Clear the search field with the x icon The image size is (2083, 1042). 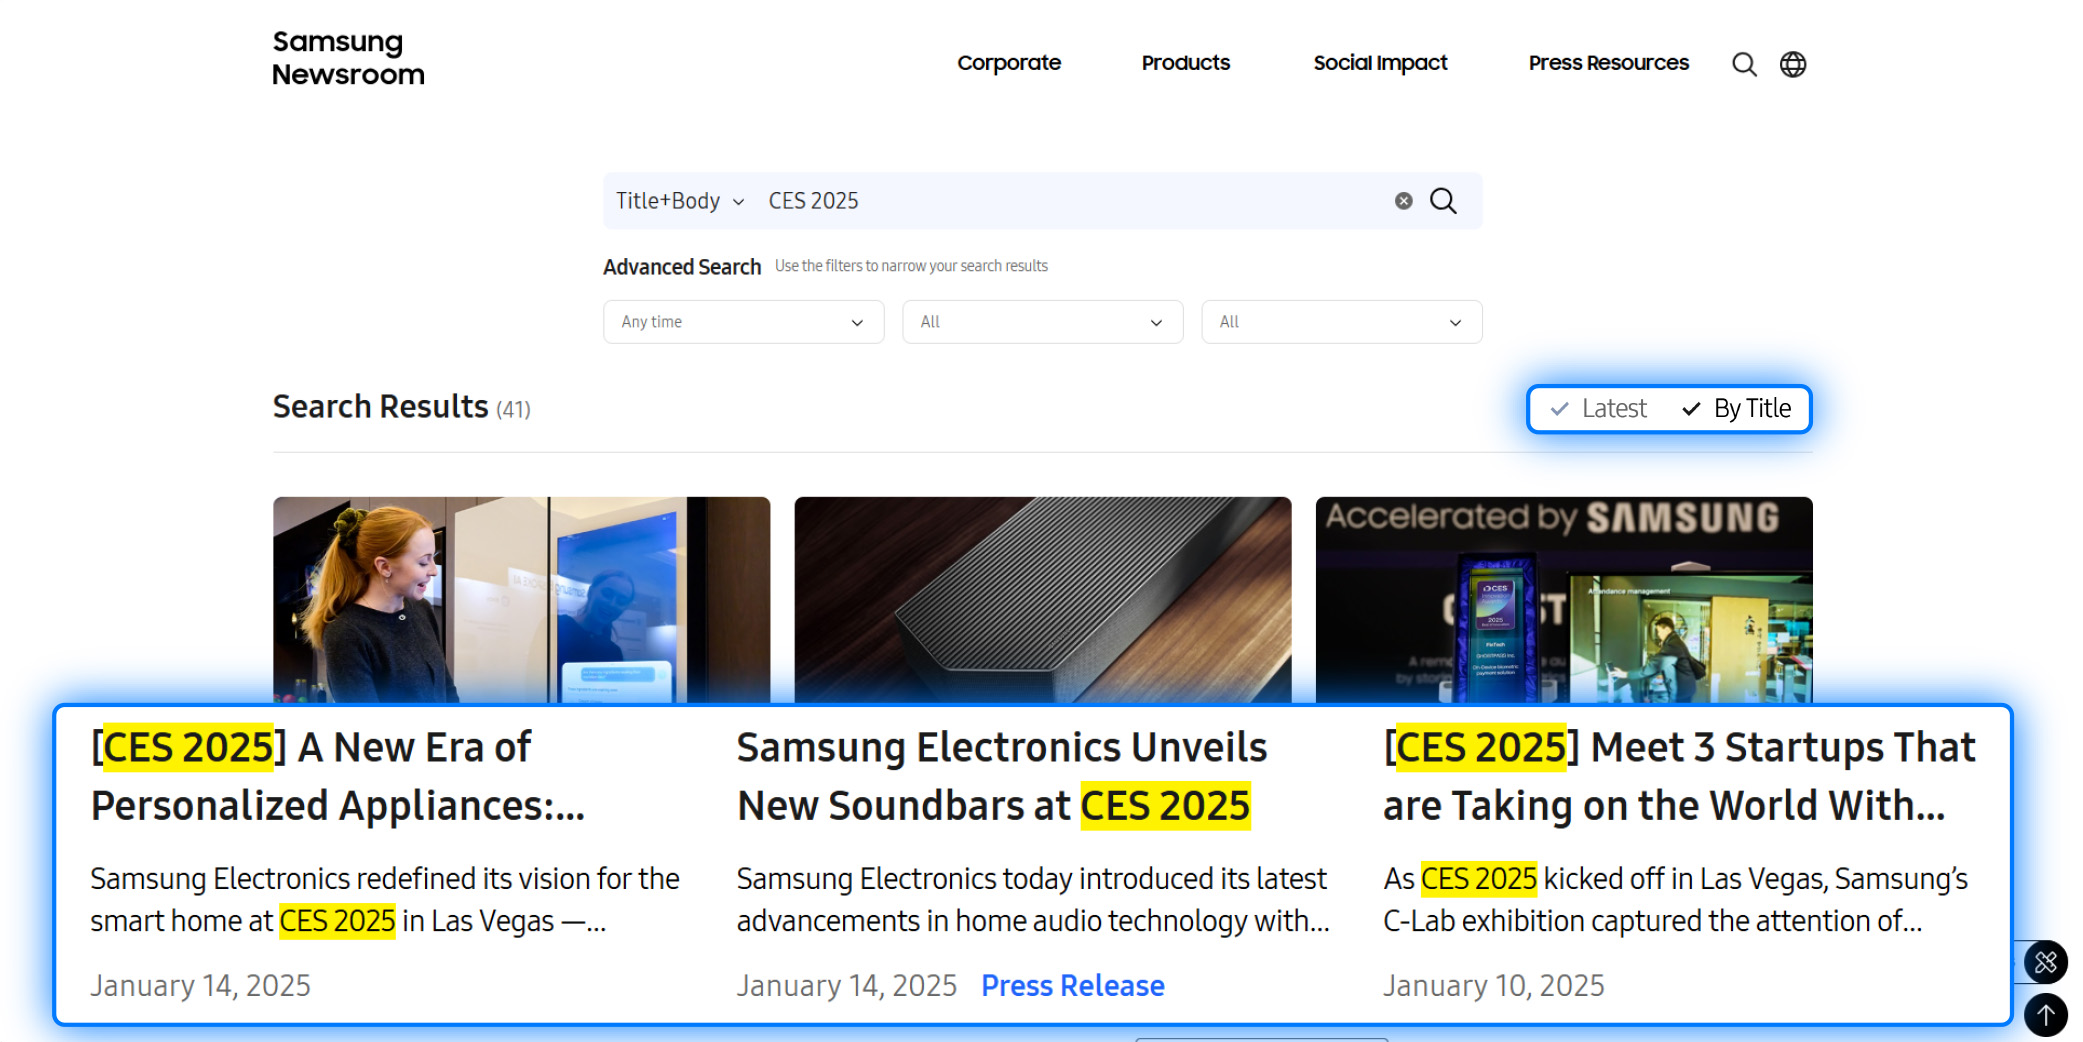[1404, 200]
